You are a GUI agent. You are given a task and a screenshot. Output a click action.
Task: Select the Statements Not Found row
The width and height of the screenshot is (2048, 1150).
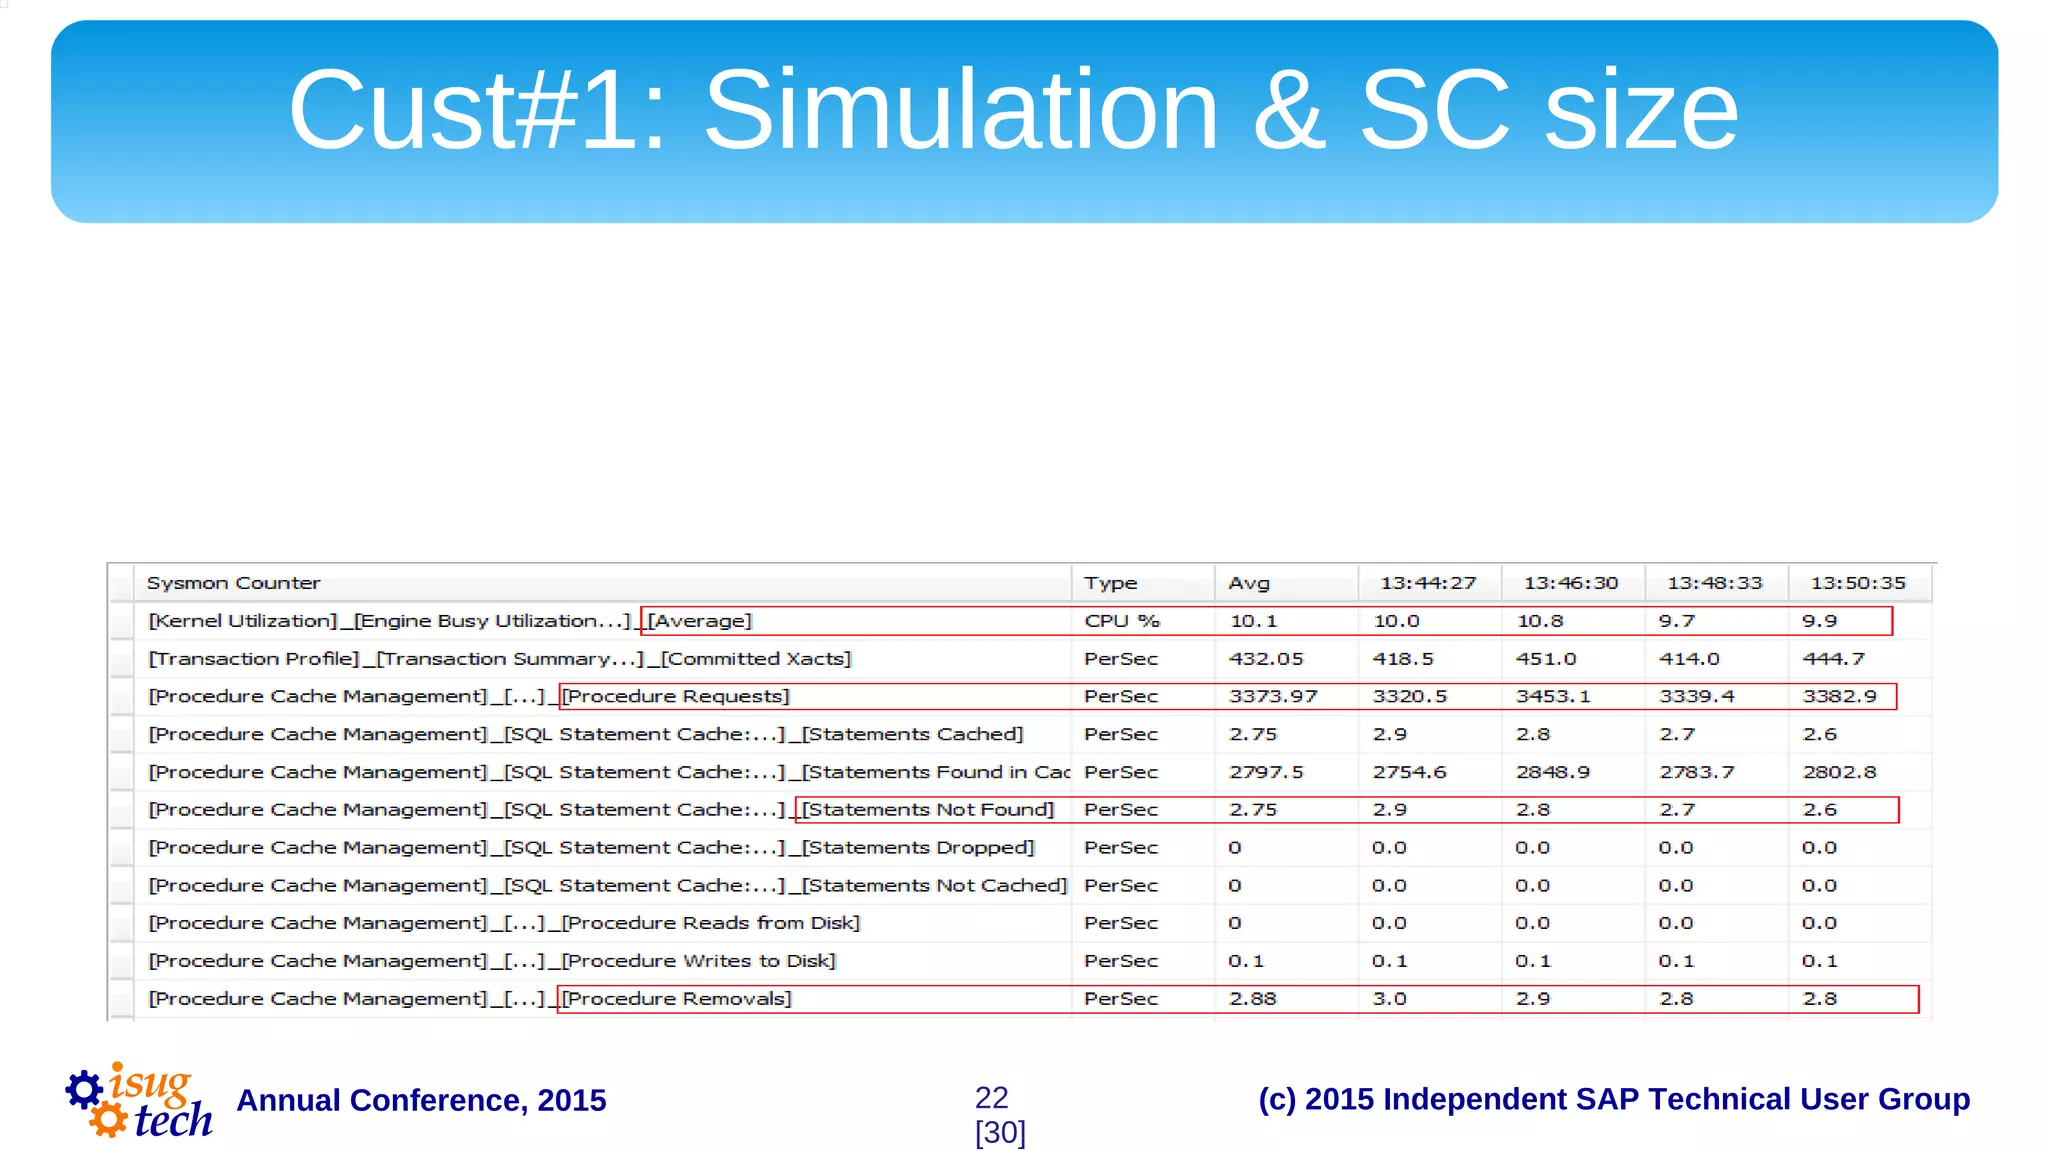tap(1020, 810)
